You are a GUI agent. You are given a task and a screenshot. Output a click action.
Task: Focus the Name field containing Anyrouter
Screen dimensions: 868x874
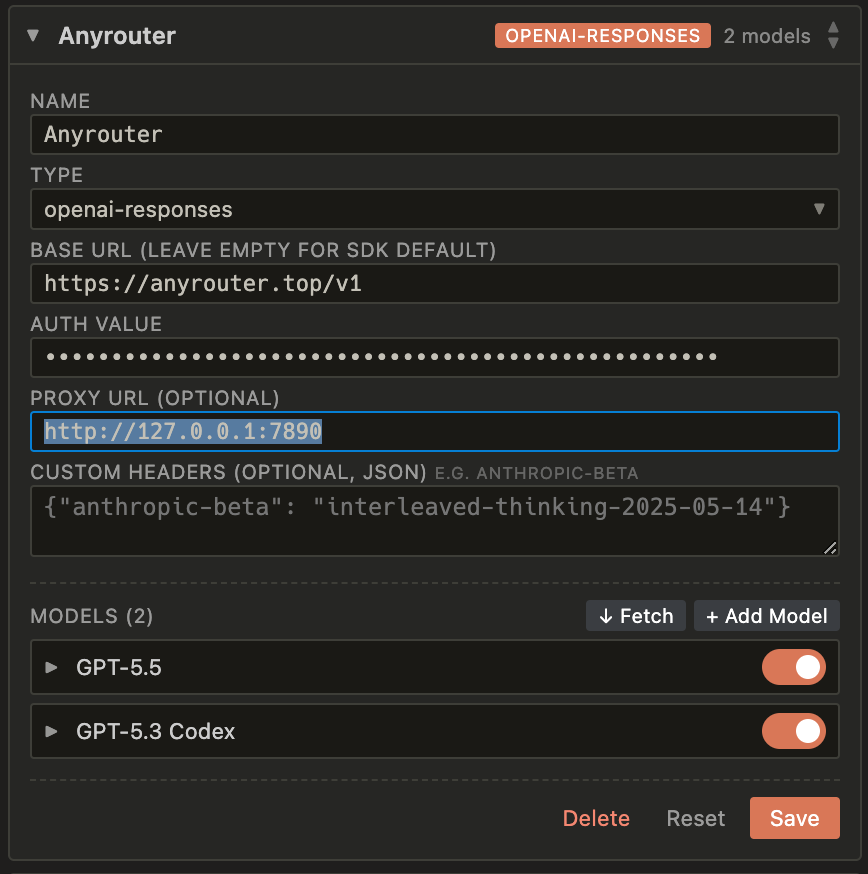[x=435, y=134]
